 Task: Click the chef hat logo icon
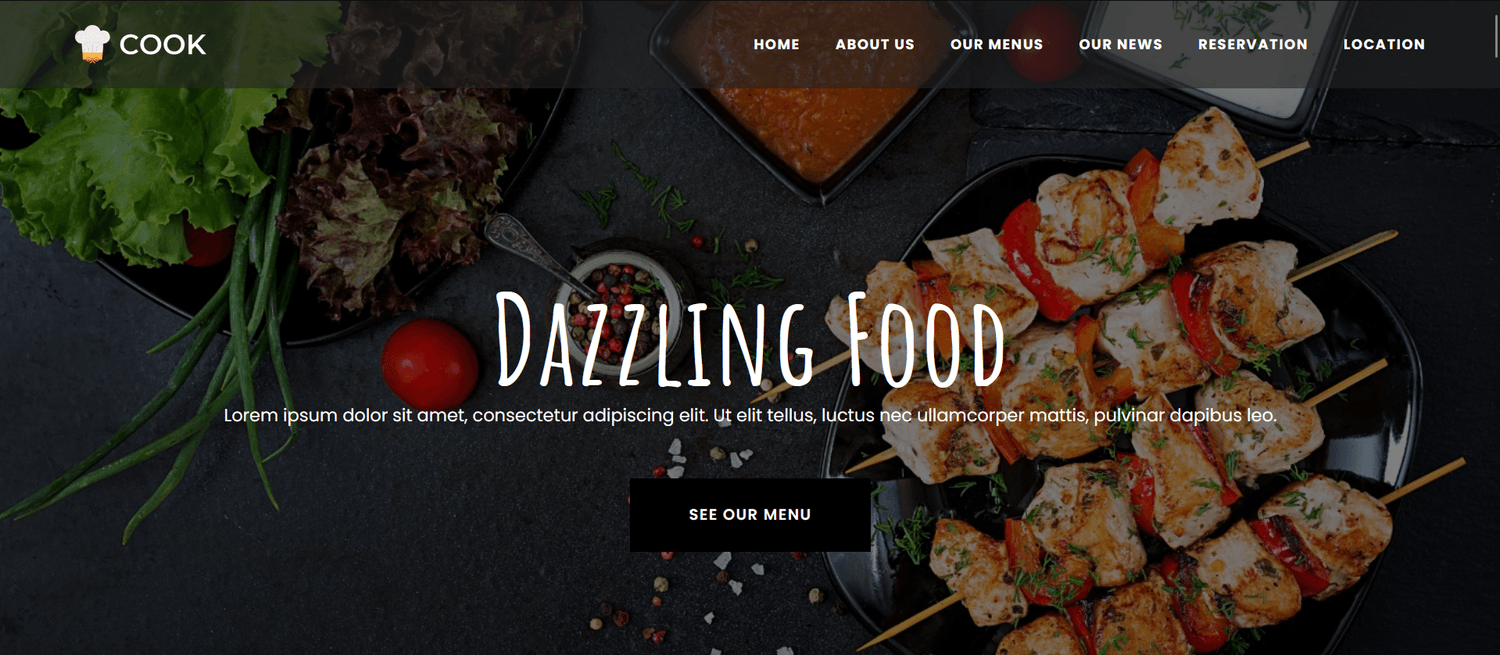(x=92, y=44)
